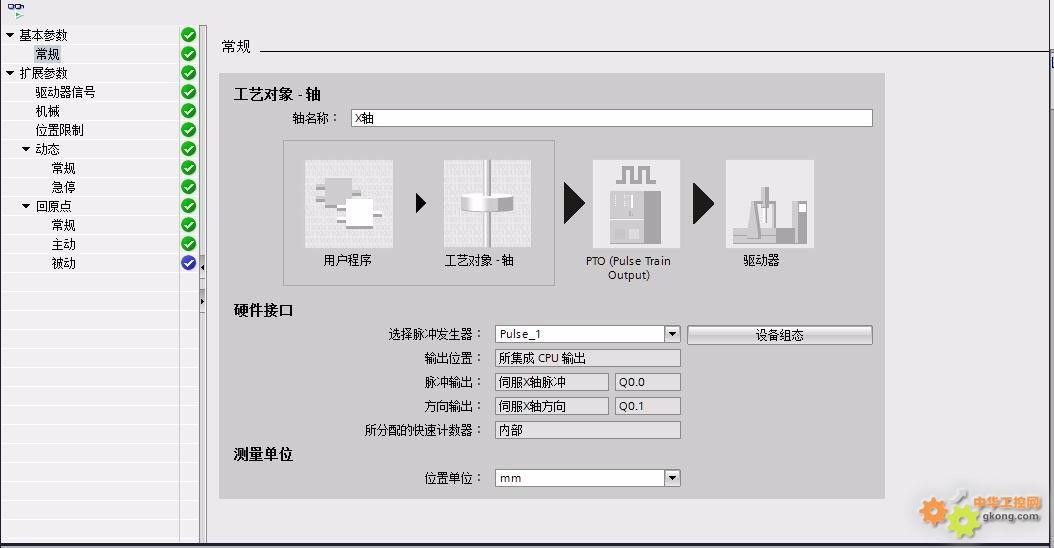Image resolution: width=1054 pixels, height=548 pixels.
Task: Click the green check status icon beside 扩展参数
Action: pos(188,73)
